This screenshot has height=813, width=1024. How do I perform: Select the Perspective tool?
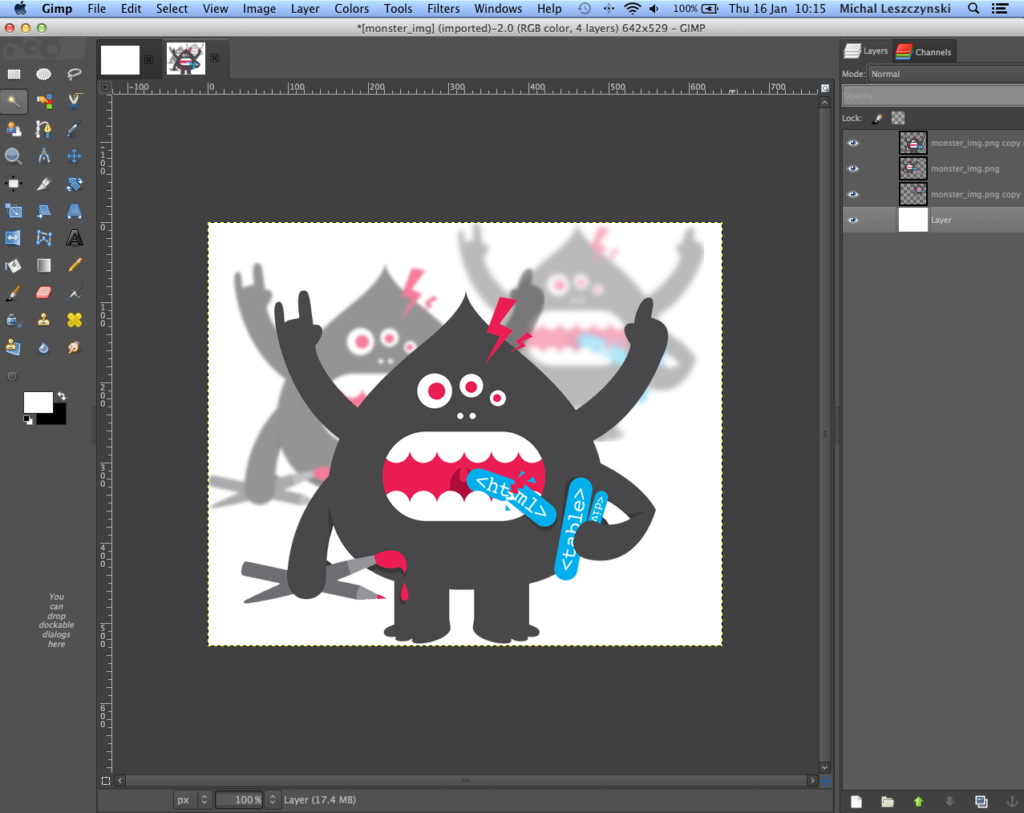(x=74, y=211)
